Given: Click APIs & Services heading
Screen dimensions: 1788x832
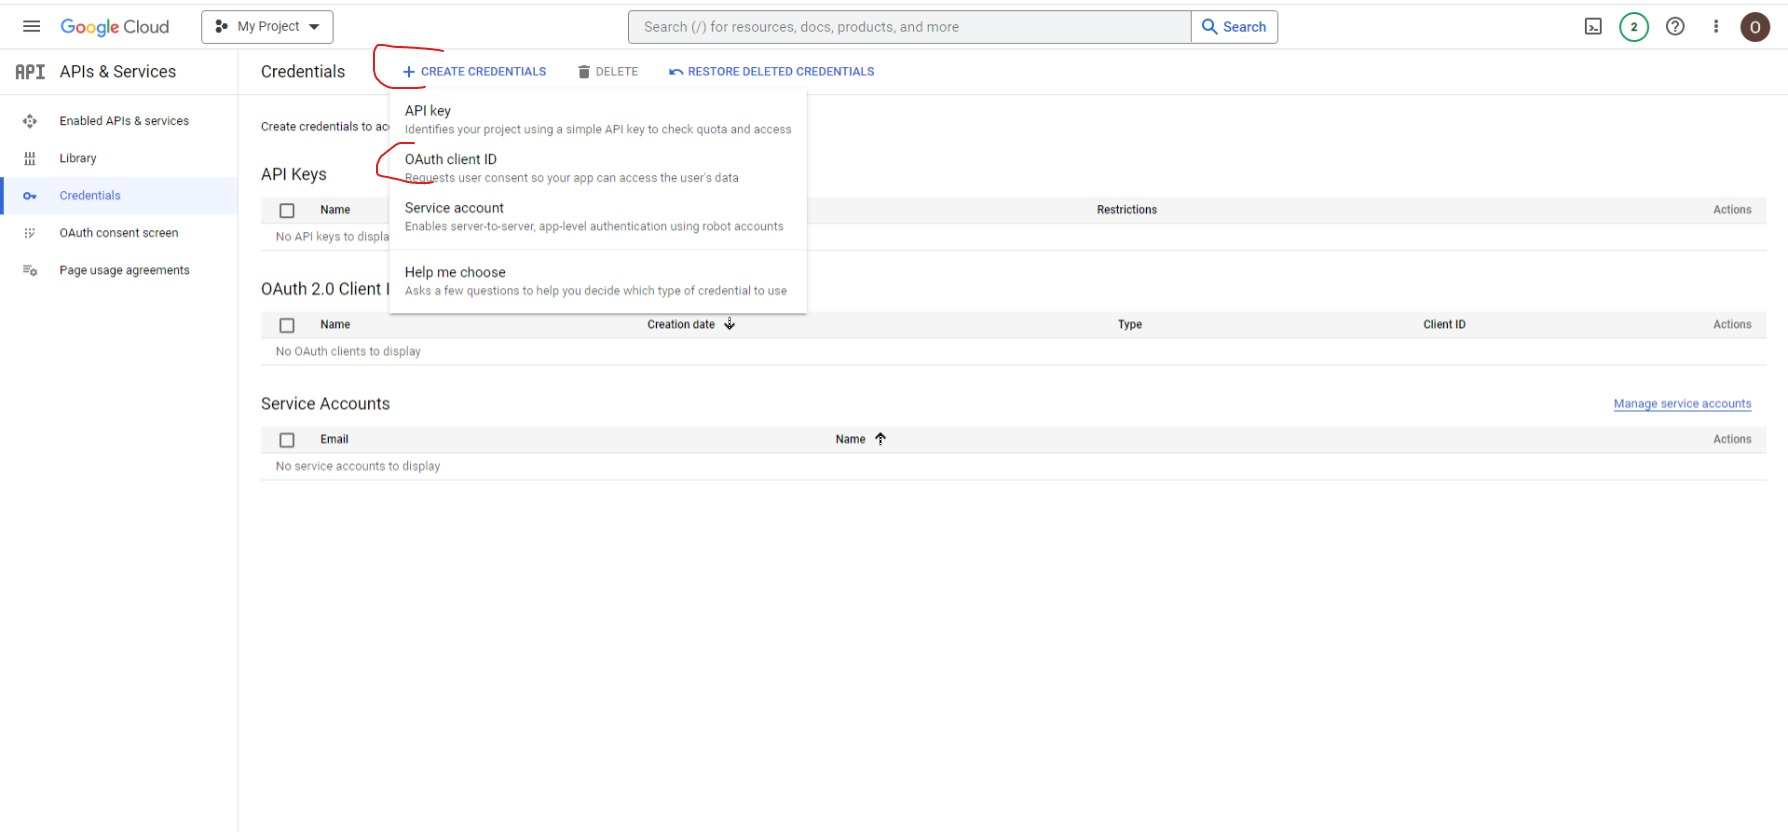Looking at the screenshot, I should click(x=118, y=72).
